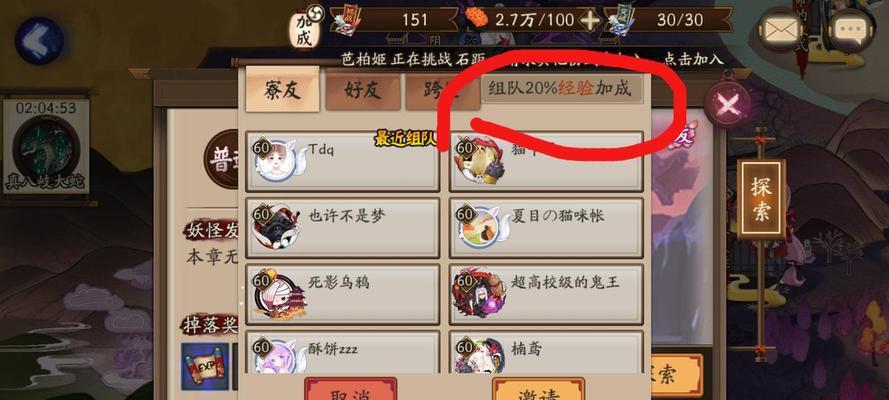Open the mail envelope icon
Image resolution: width=889 pixels, height=400 pixels.
pyautogui.click(x=781, y=30)
